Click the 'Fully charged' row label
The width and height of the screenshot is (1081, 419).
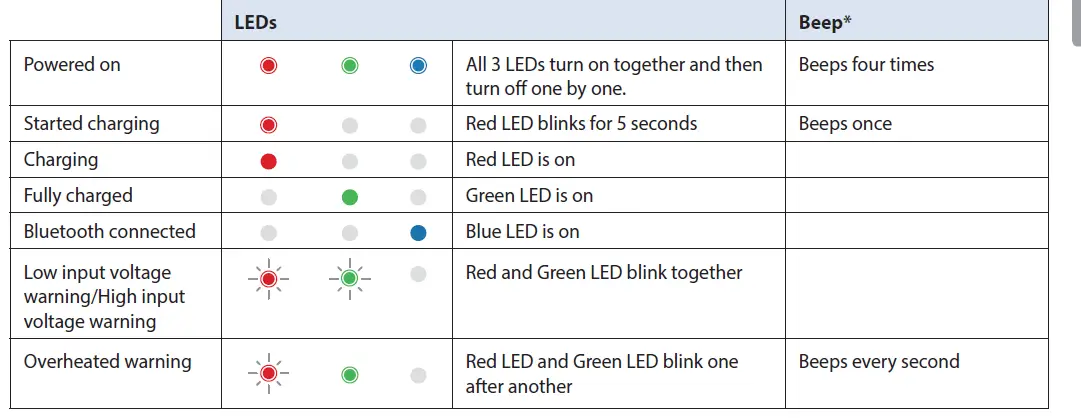(78, 195)
